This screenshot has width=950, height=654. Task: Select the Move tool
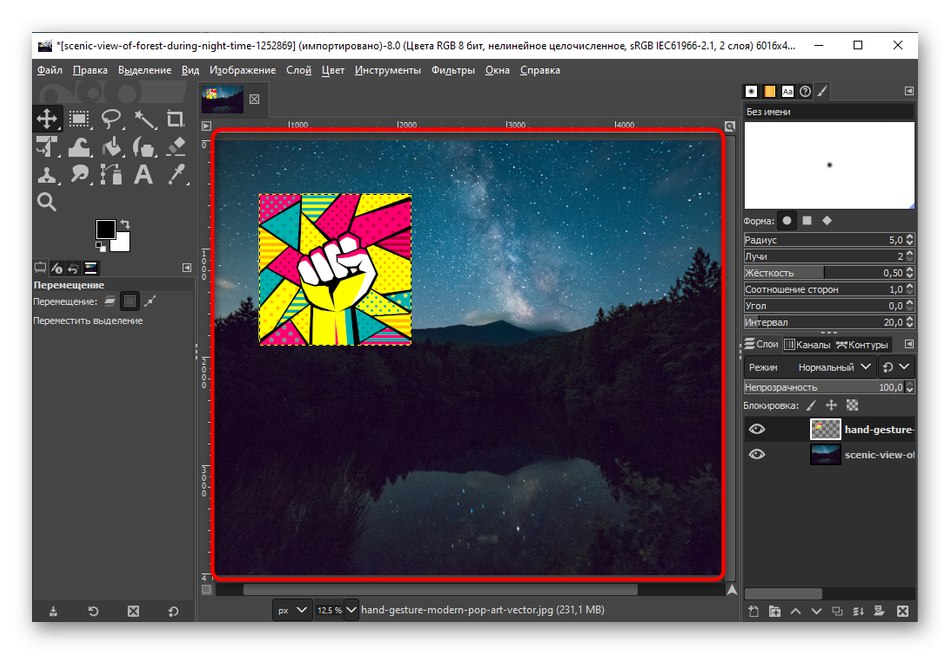click(x=47, y=118)
